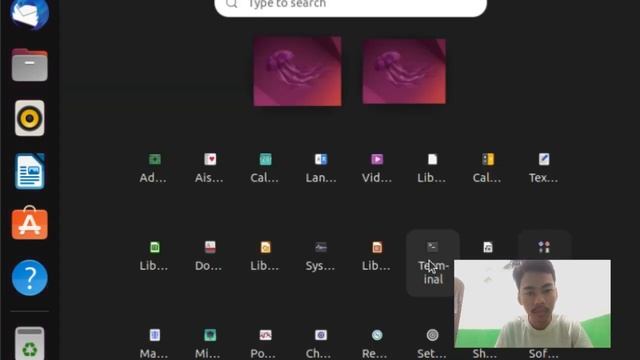Open the Files manager in the dock
Screen dimensions: 640x360
coord(30,65)
